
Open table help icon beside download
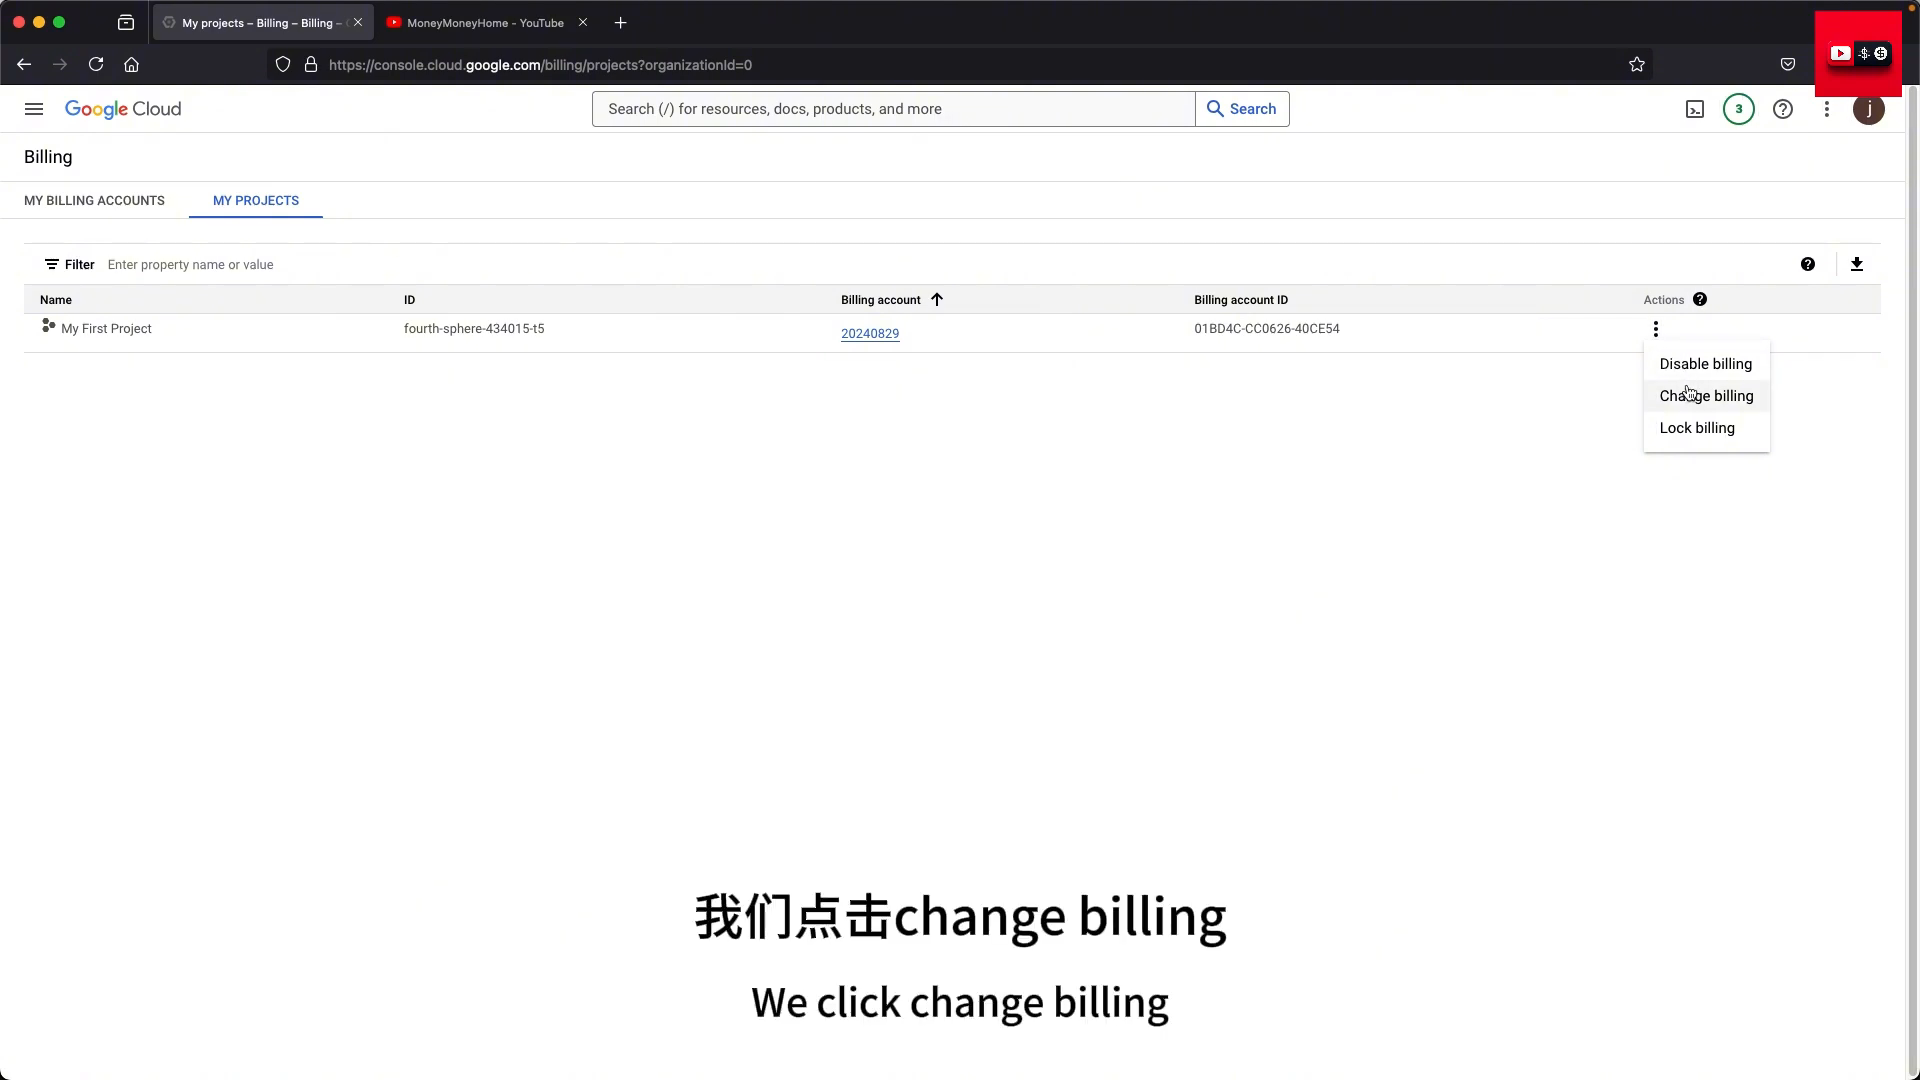tap(1808, 264)
